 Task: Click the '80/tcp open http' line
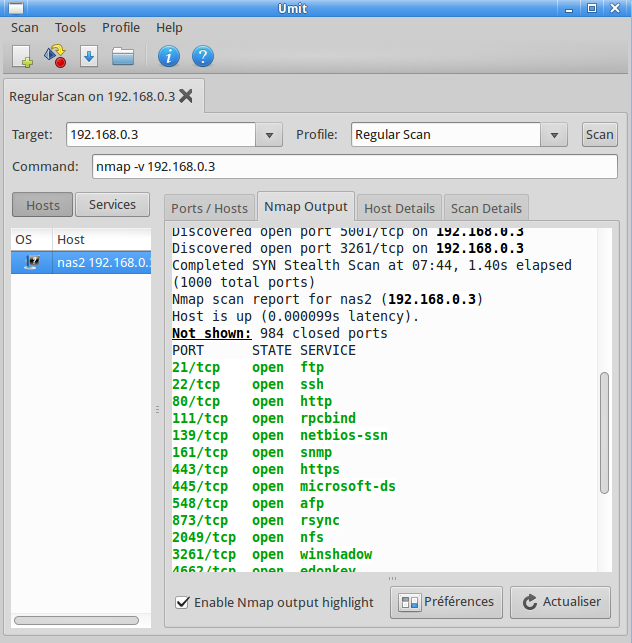point(252,401)
